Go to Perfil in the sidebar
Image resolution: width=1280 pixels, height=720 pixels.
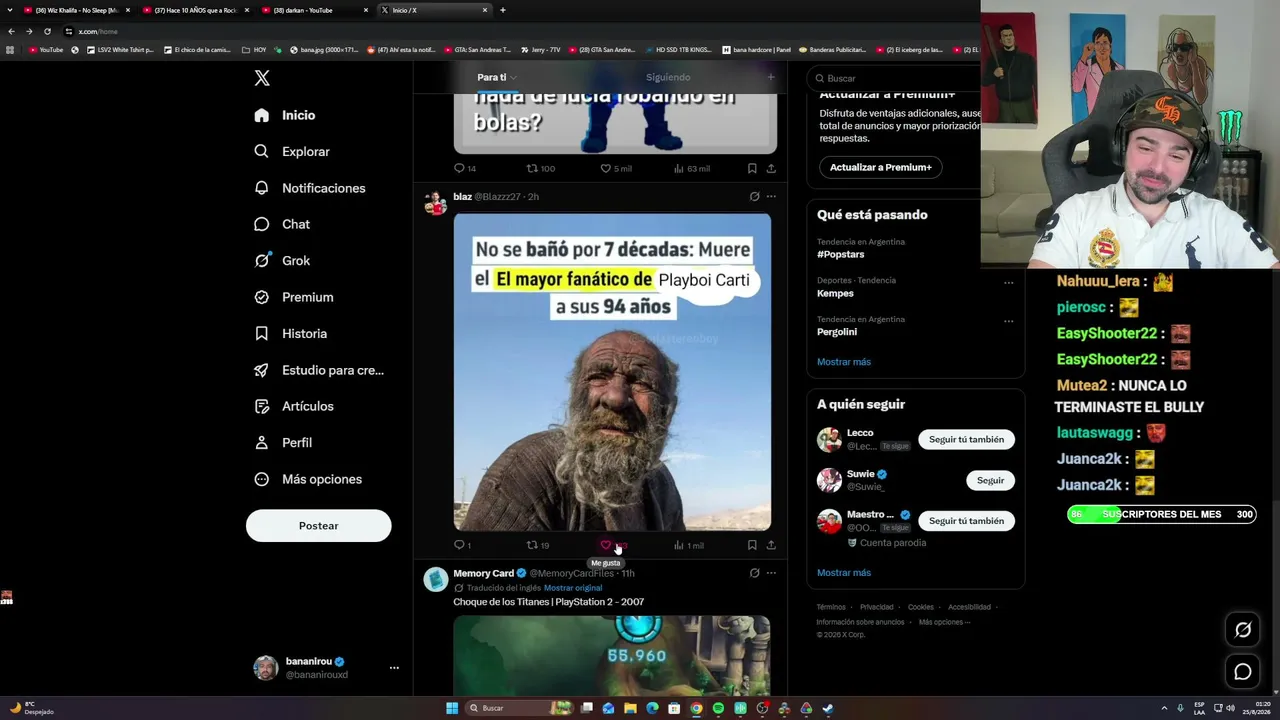tap(283, 443)
